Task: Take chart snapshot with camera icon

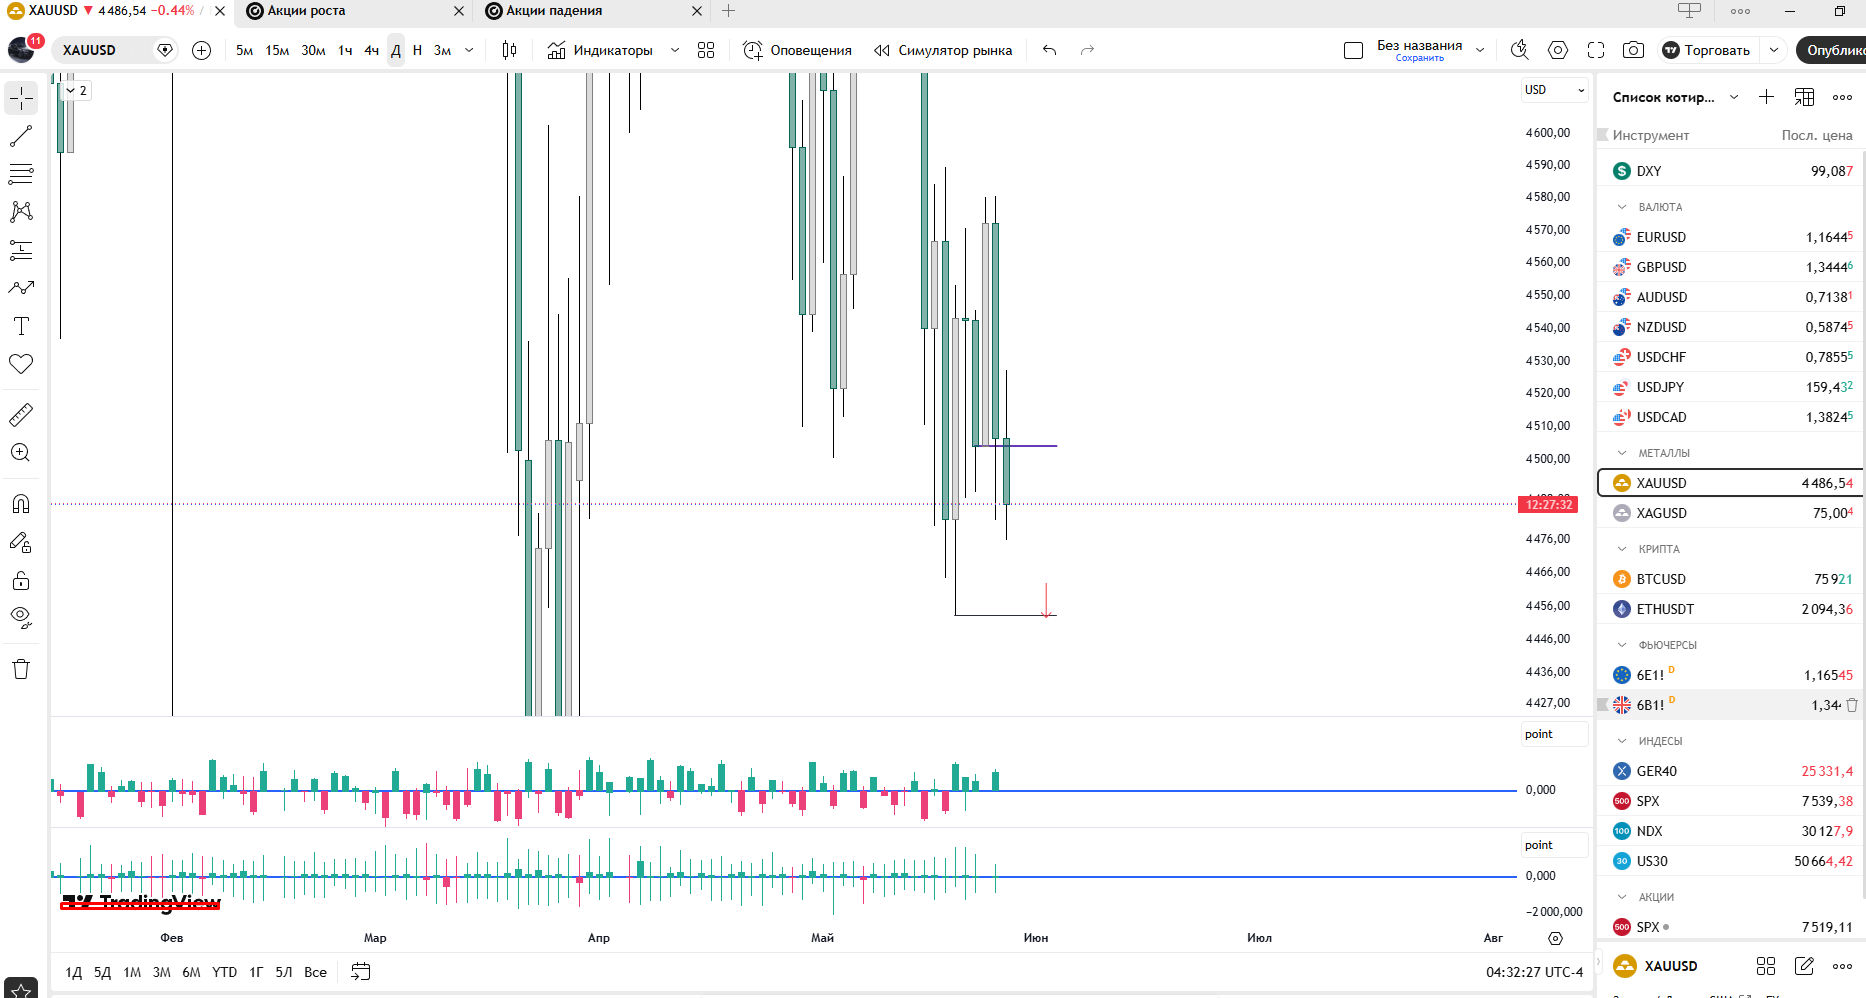Action: click(1633, 50)
